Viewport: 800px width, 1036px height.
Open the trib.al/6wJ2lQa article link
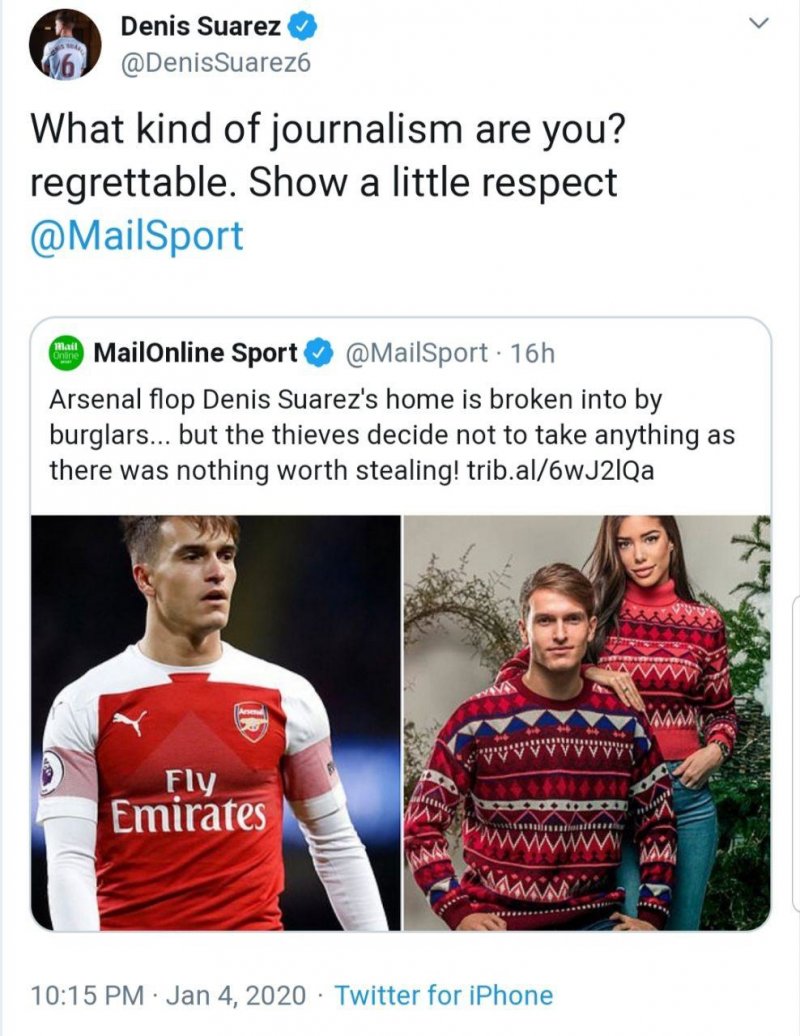[560, 470]
